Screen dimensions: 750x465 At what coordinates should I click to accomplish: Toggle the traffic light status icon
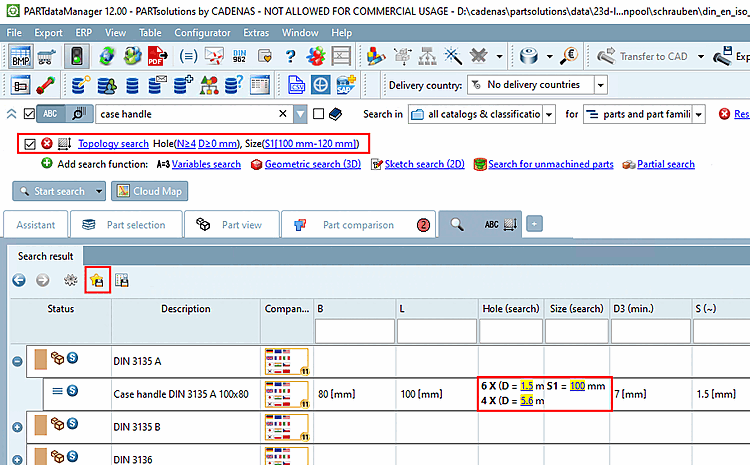point(77,56)
